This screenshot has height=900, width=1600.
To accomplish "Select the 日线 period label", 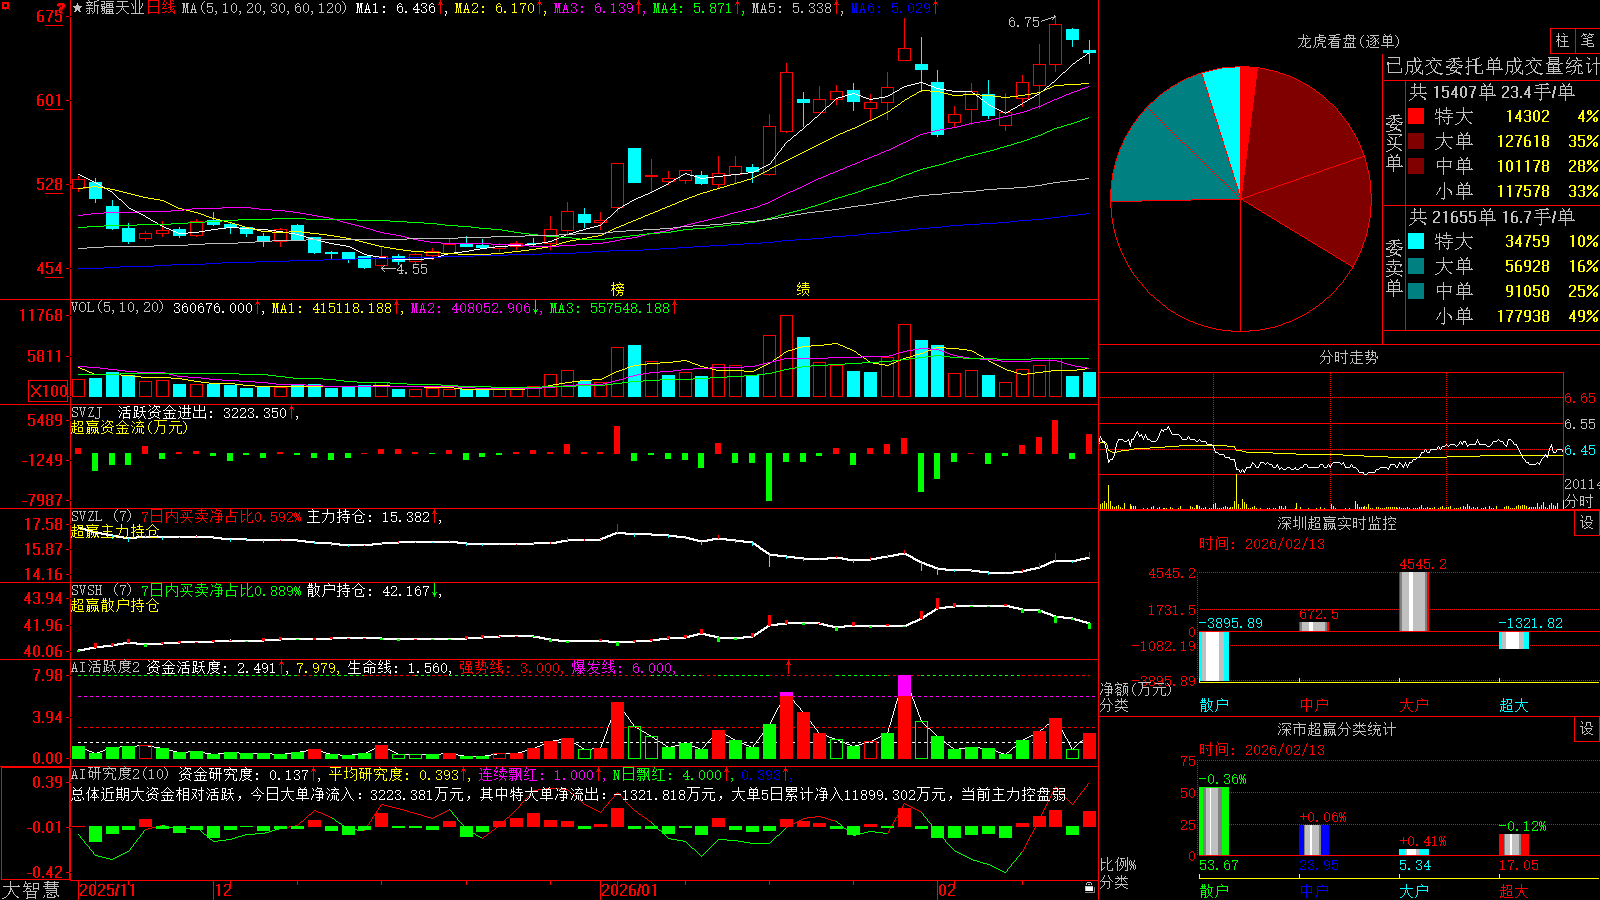I will [x=162, y=8].
